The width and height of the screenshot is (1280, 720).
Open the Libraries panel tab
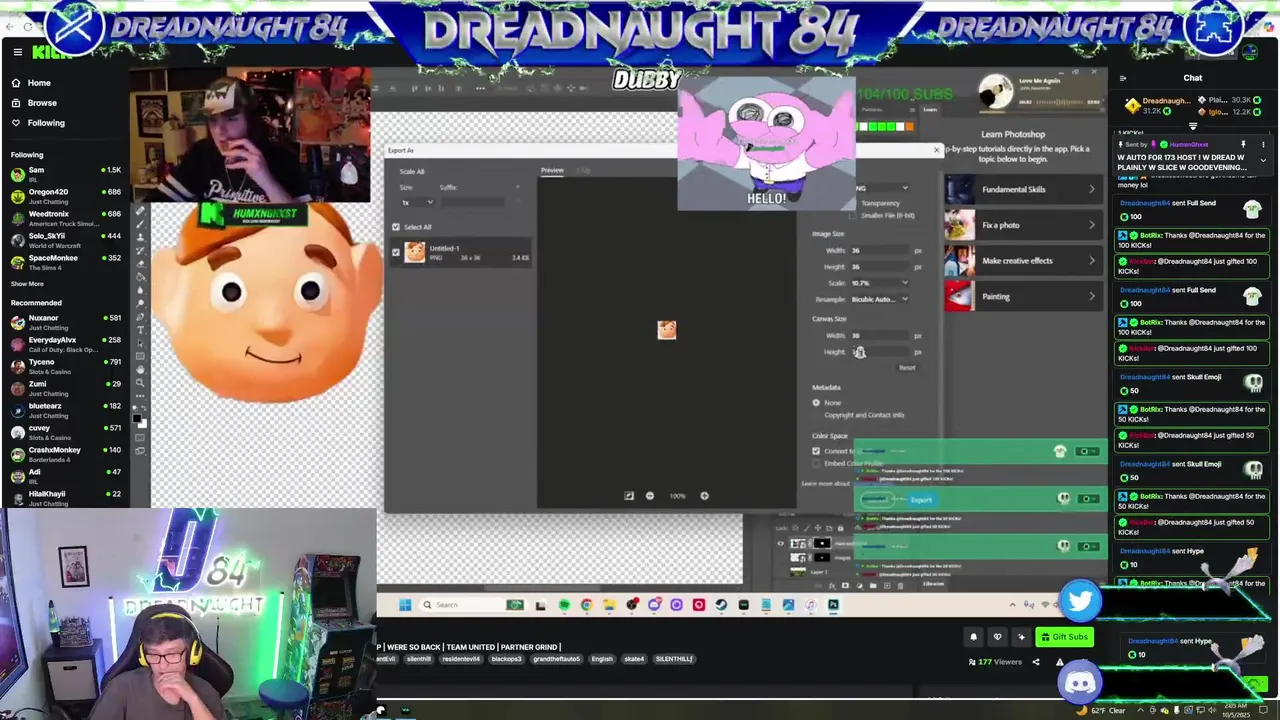click(934, 584)
